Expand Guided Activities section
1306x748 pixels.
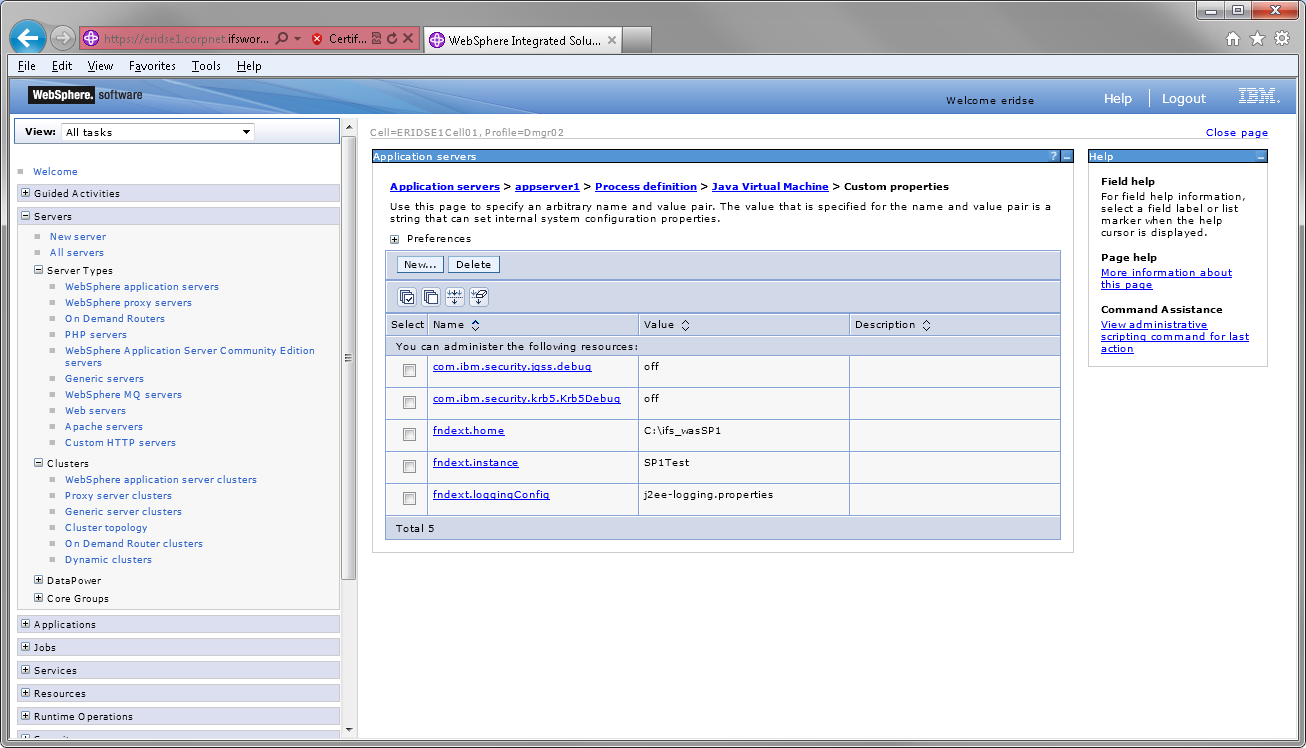(x=25, y=193)
